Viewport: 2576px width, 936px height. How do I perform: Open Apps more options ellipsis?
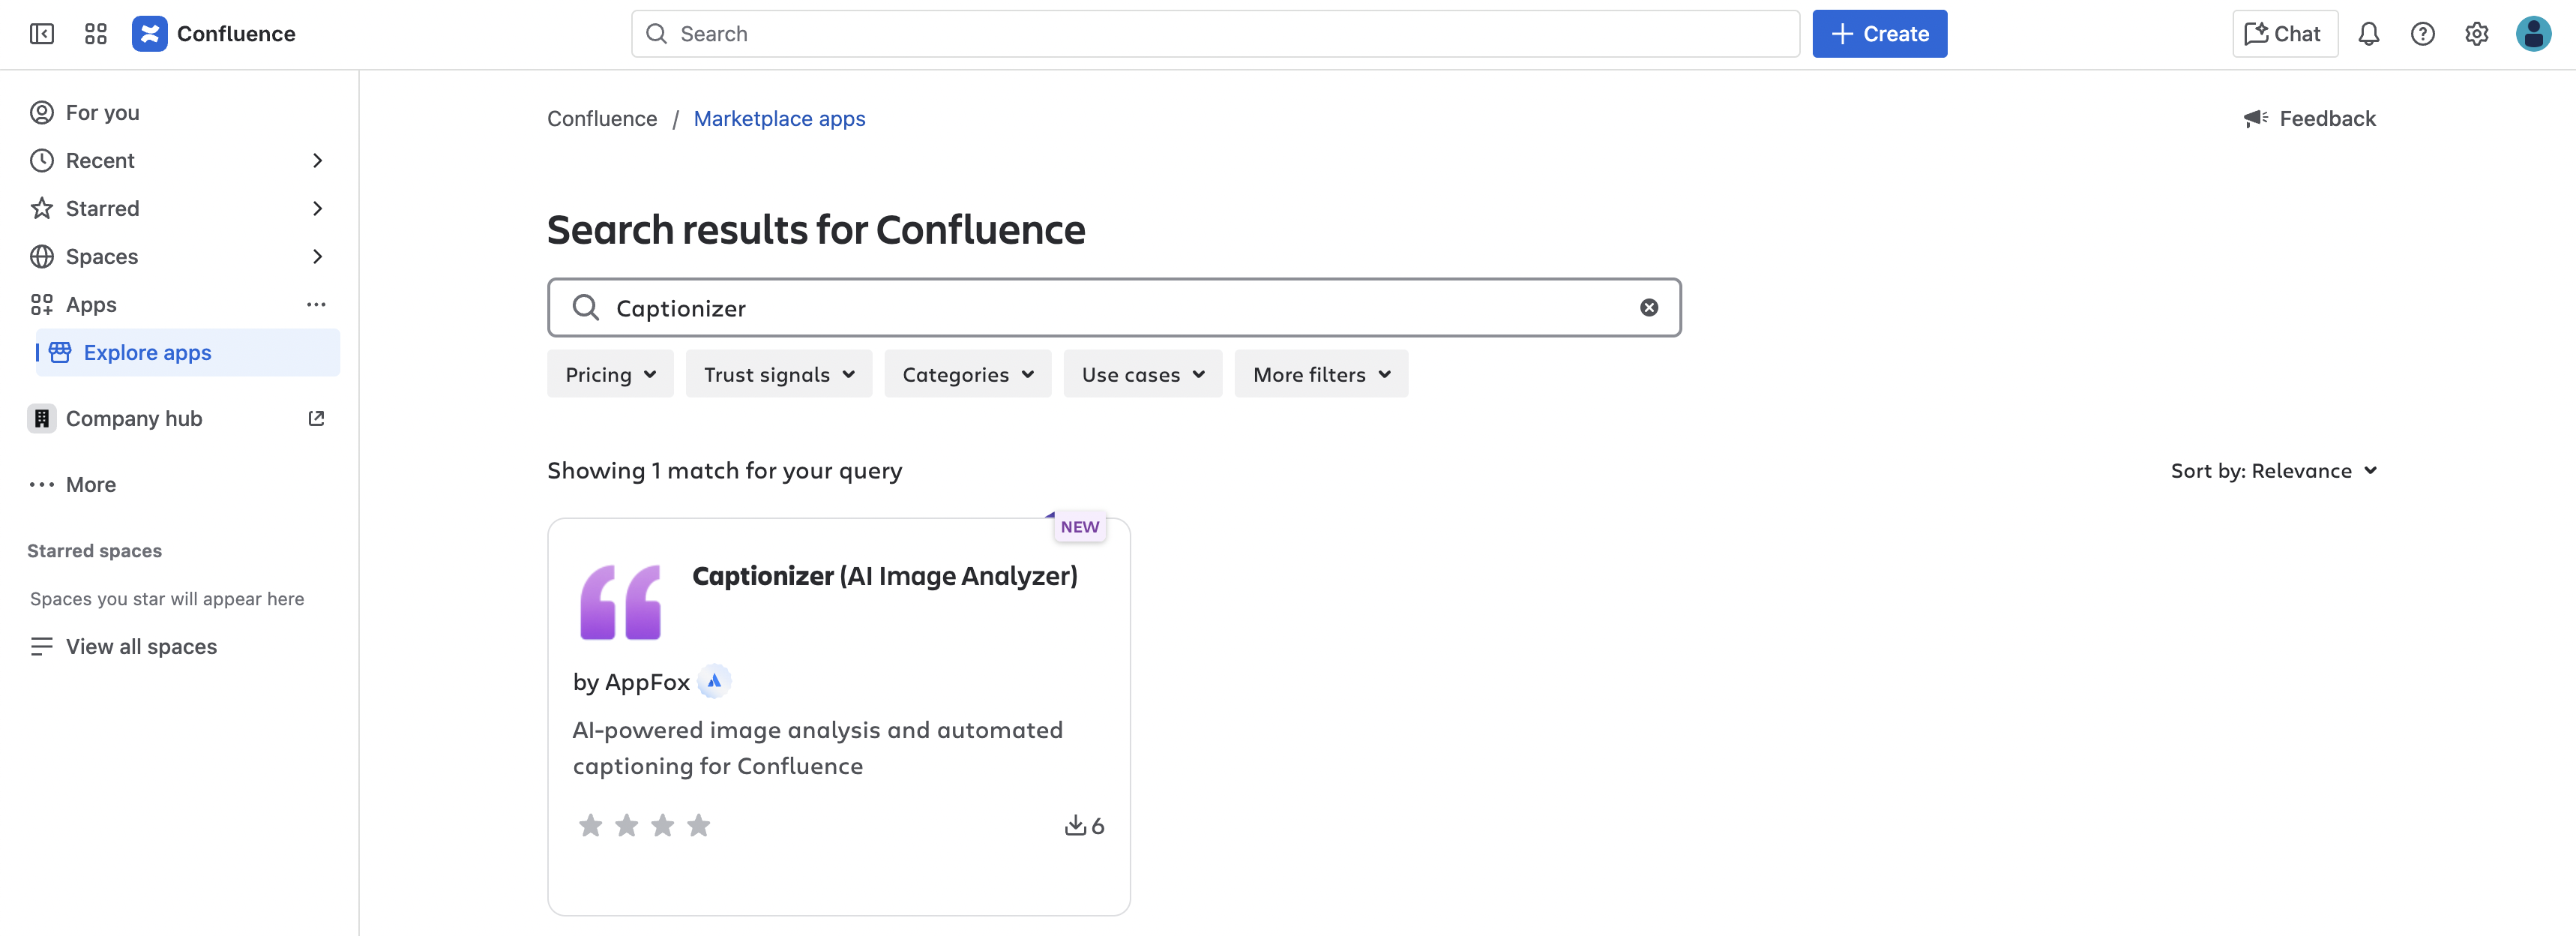pyautogui.click(x=316, y=305)
